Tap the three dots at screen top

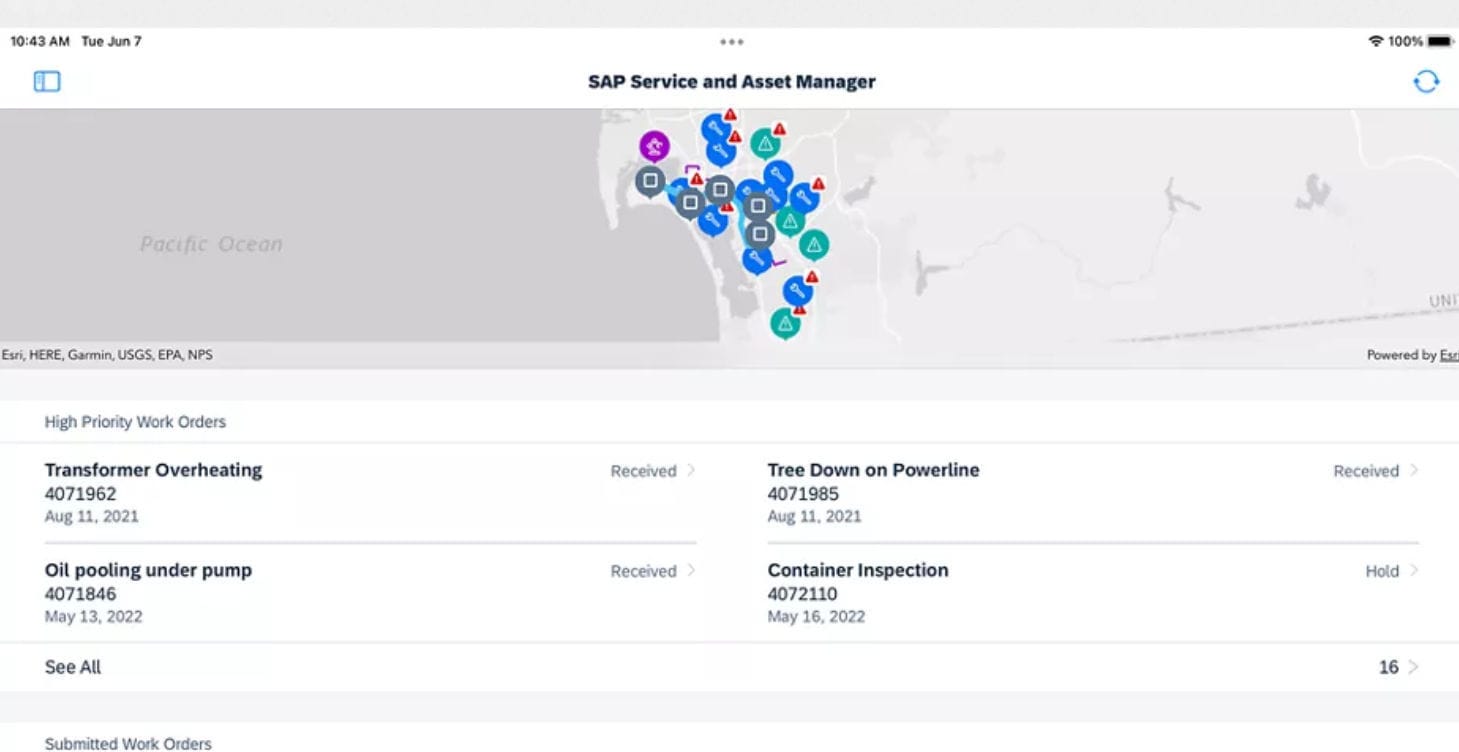731,41
